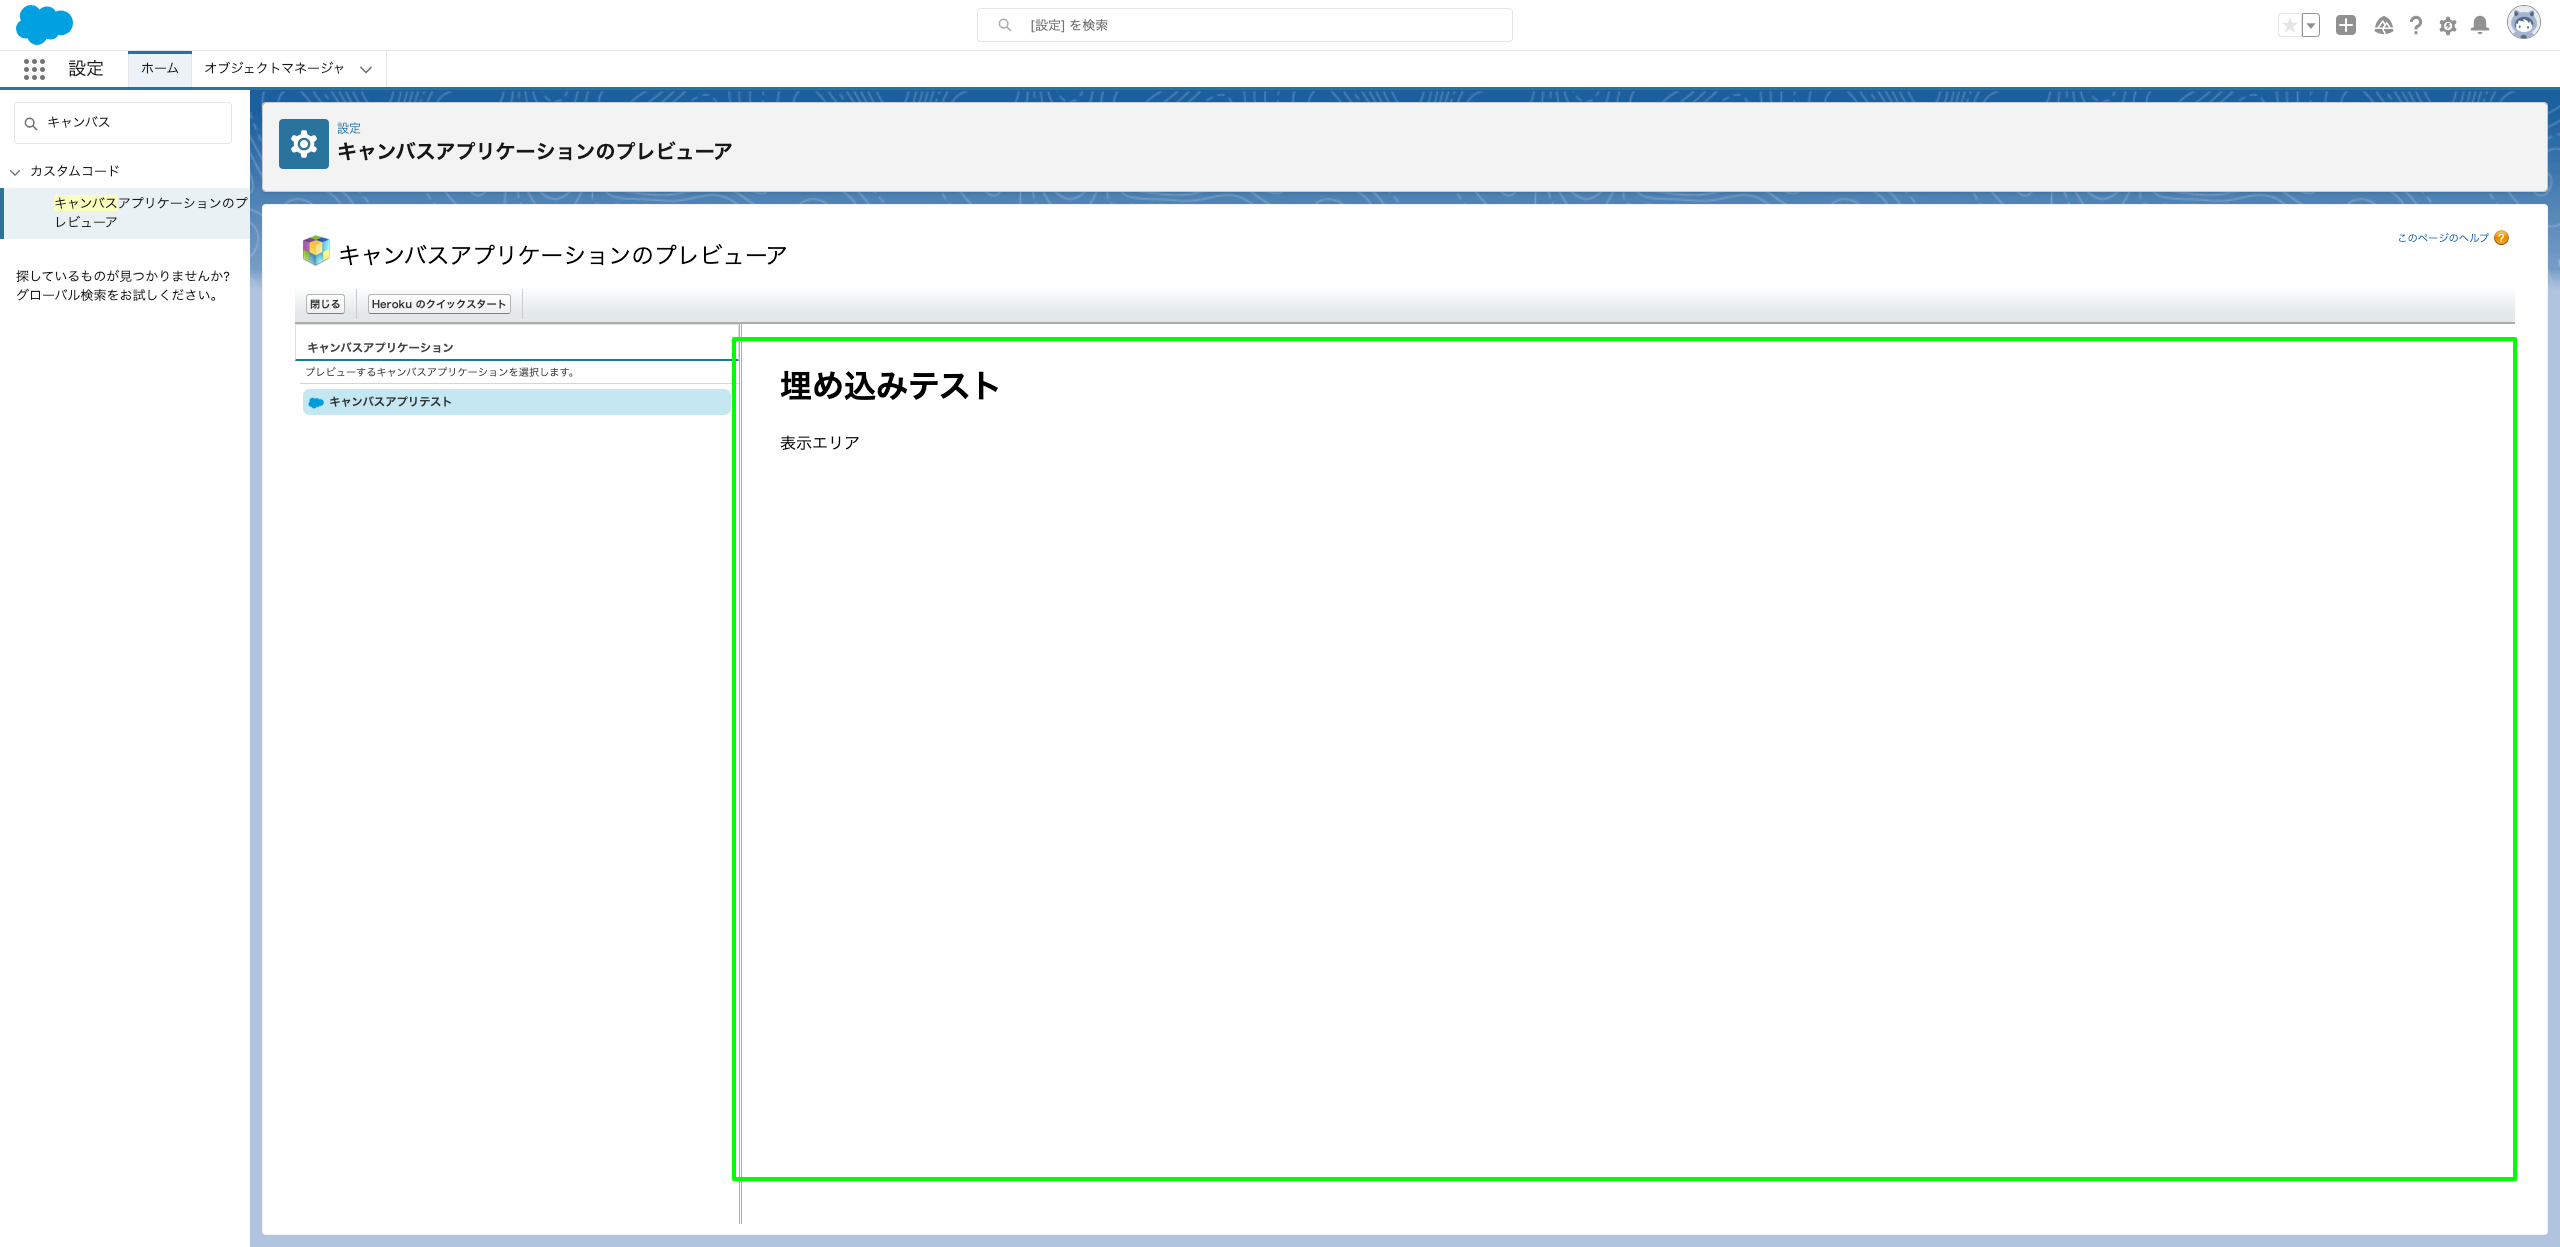Open the オブジェクトマネージャ tab
The width and height of the screenshot is (2560, 1247).
(273, 69)
